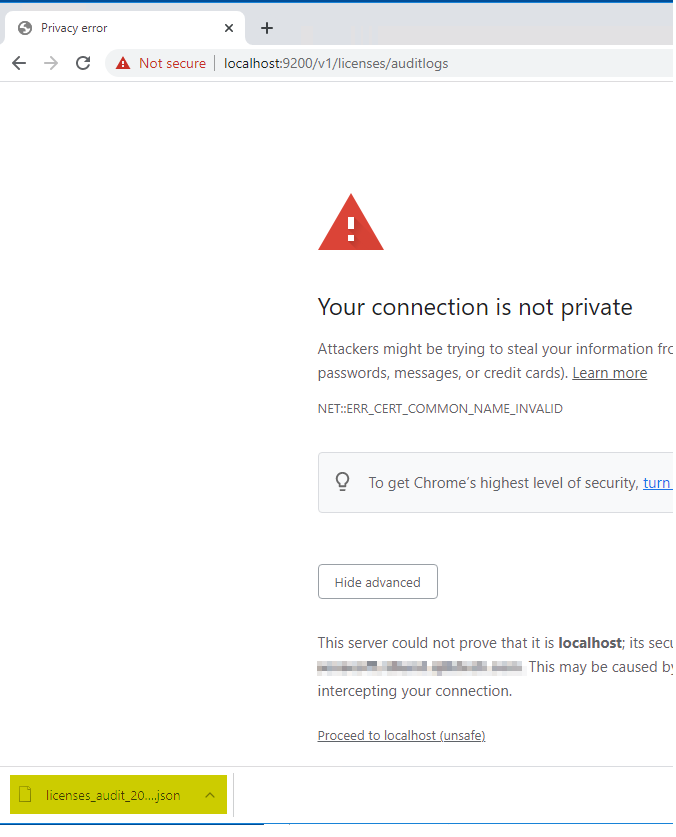
Task: Click the downloaded file's document icon
Action: click(x=28, y=795)
